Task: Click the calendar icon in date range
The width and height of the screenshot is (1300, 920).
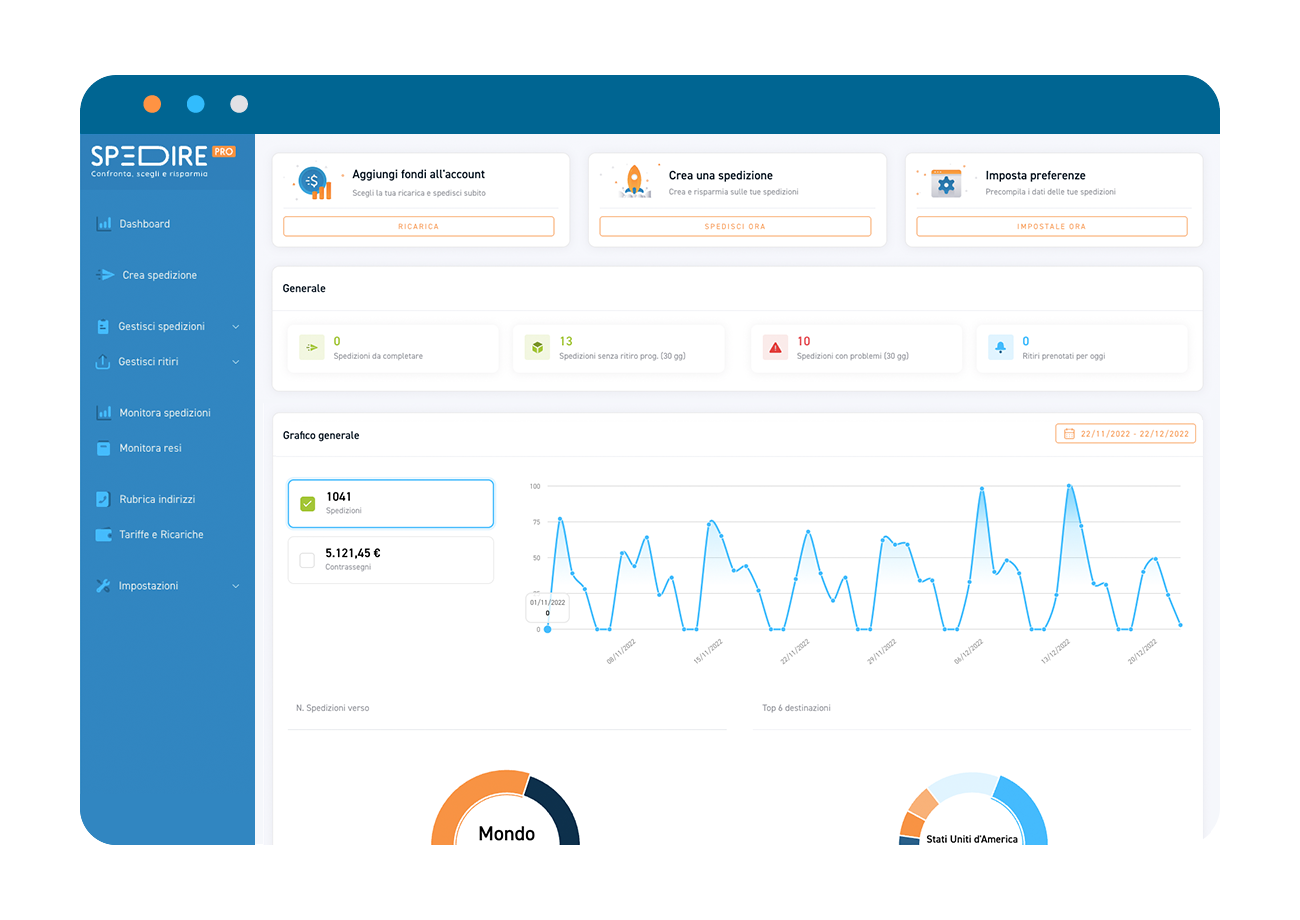Action: click(x=1069, y=434)
